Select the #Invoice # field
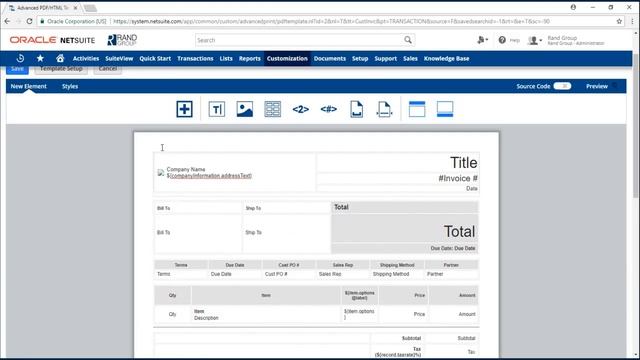This screenshot has height=360, width=640. click(x=458, y=178)
